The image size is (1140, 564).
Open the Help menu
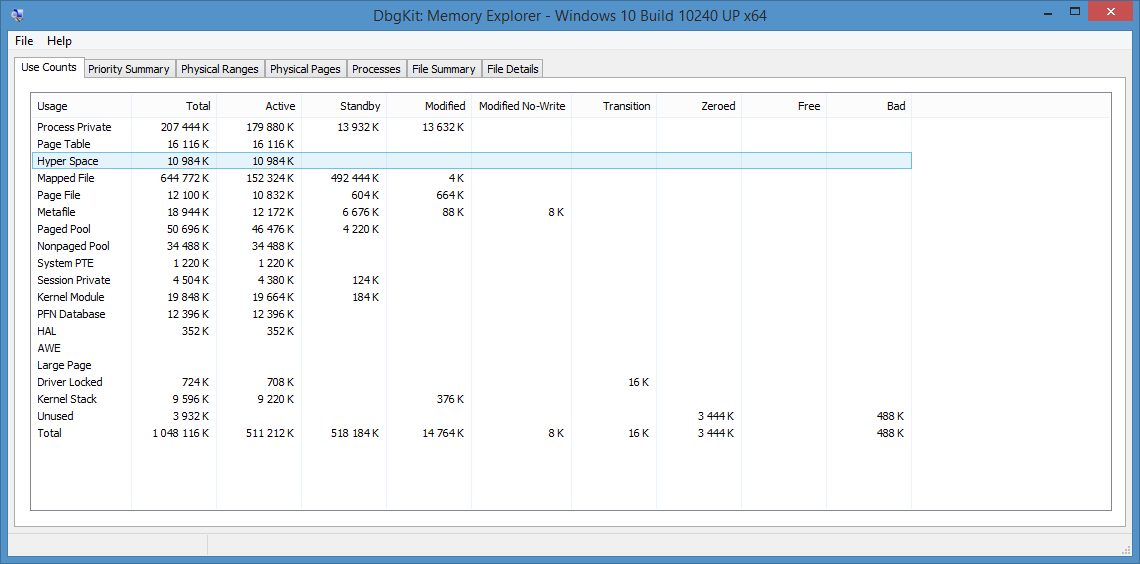(60, 41)
